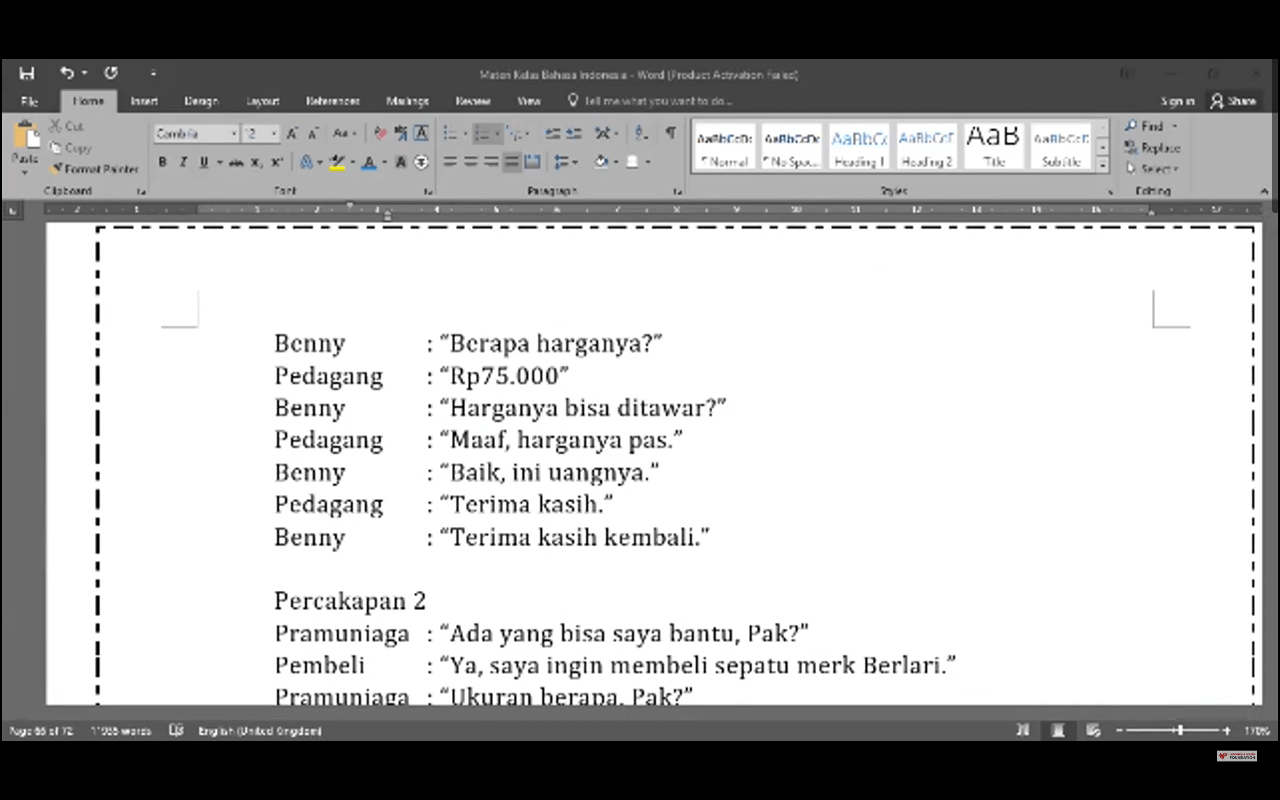Screen dimensions: 1280x800
Task: Toggle character shading
Action: [401, 162]
